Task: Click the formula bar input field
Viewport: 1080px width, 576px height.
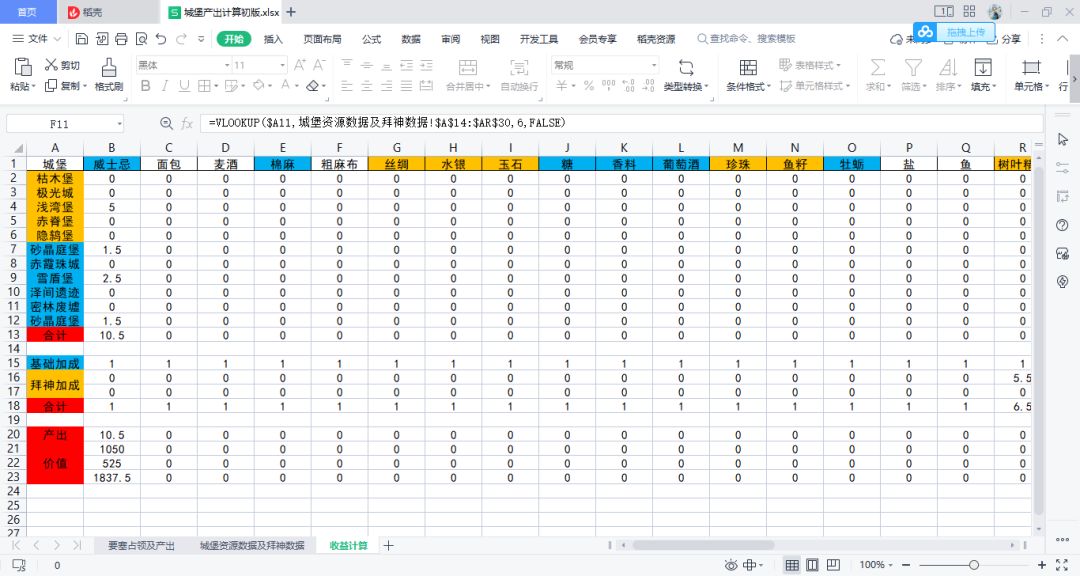Action: [x=620, y=123]
